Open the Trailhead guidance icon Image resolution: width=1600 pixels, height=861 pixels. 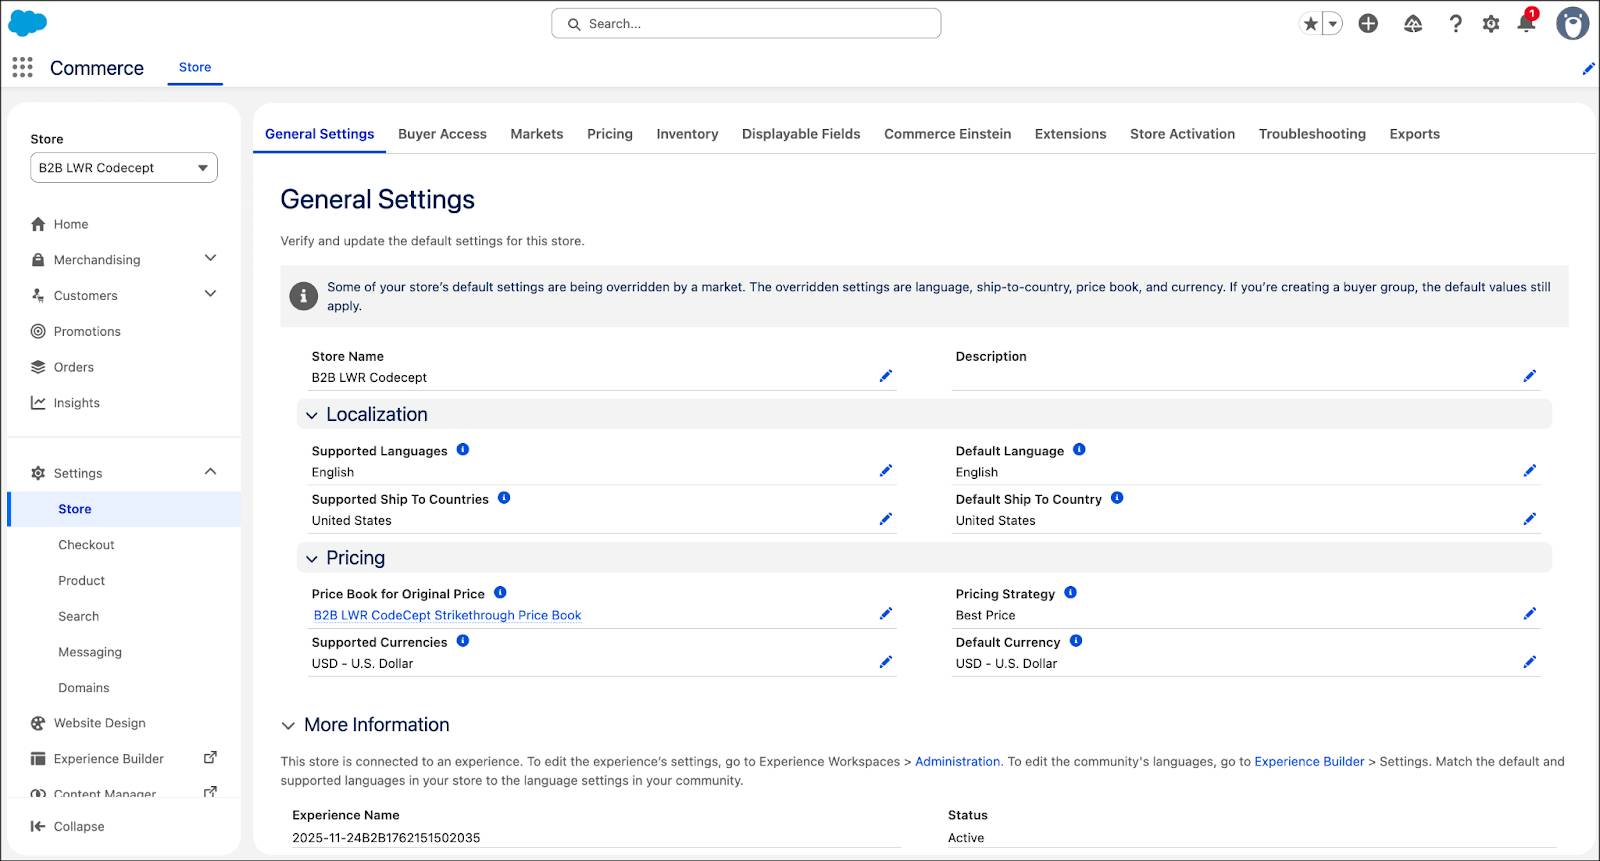pyautogui.click(x=1413, y=24)
